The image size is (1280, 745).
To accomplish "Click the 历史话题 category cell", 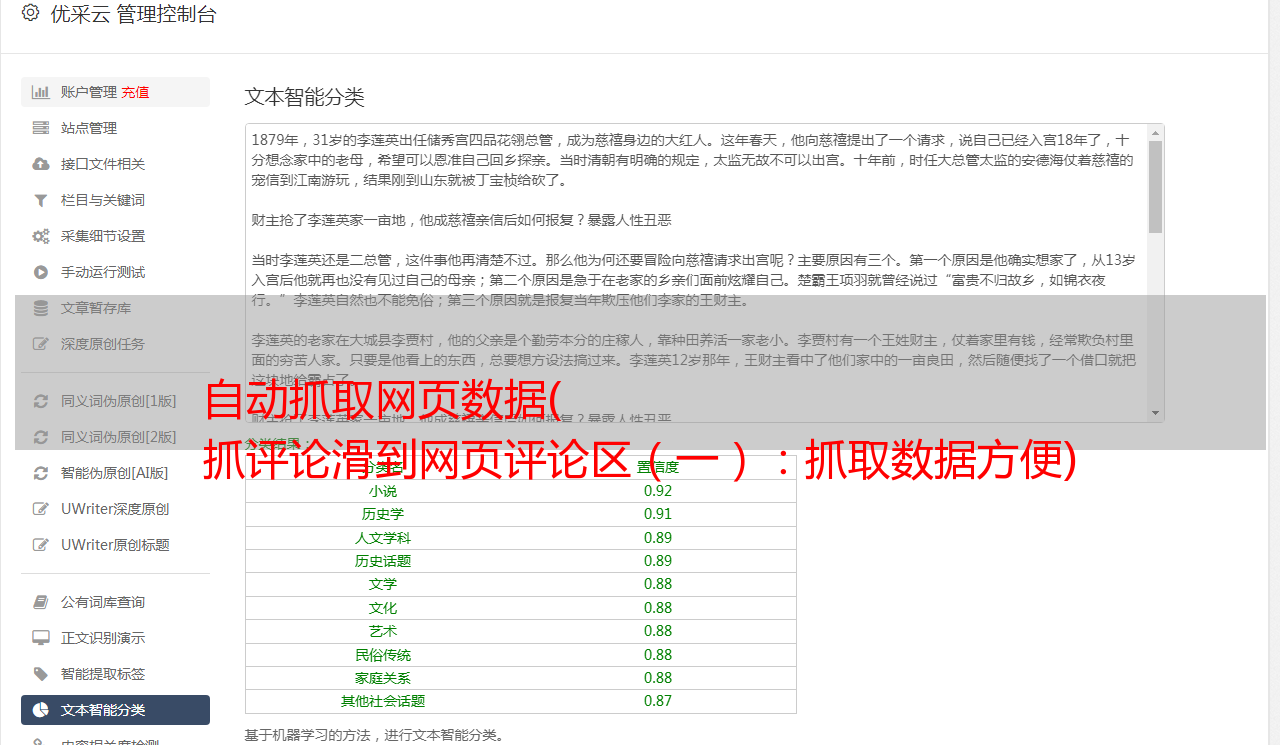I will click(383, 561).
